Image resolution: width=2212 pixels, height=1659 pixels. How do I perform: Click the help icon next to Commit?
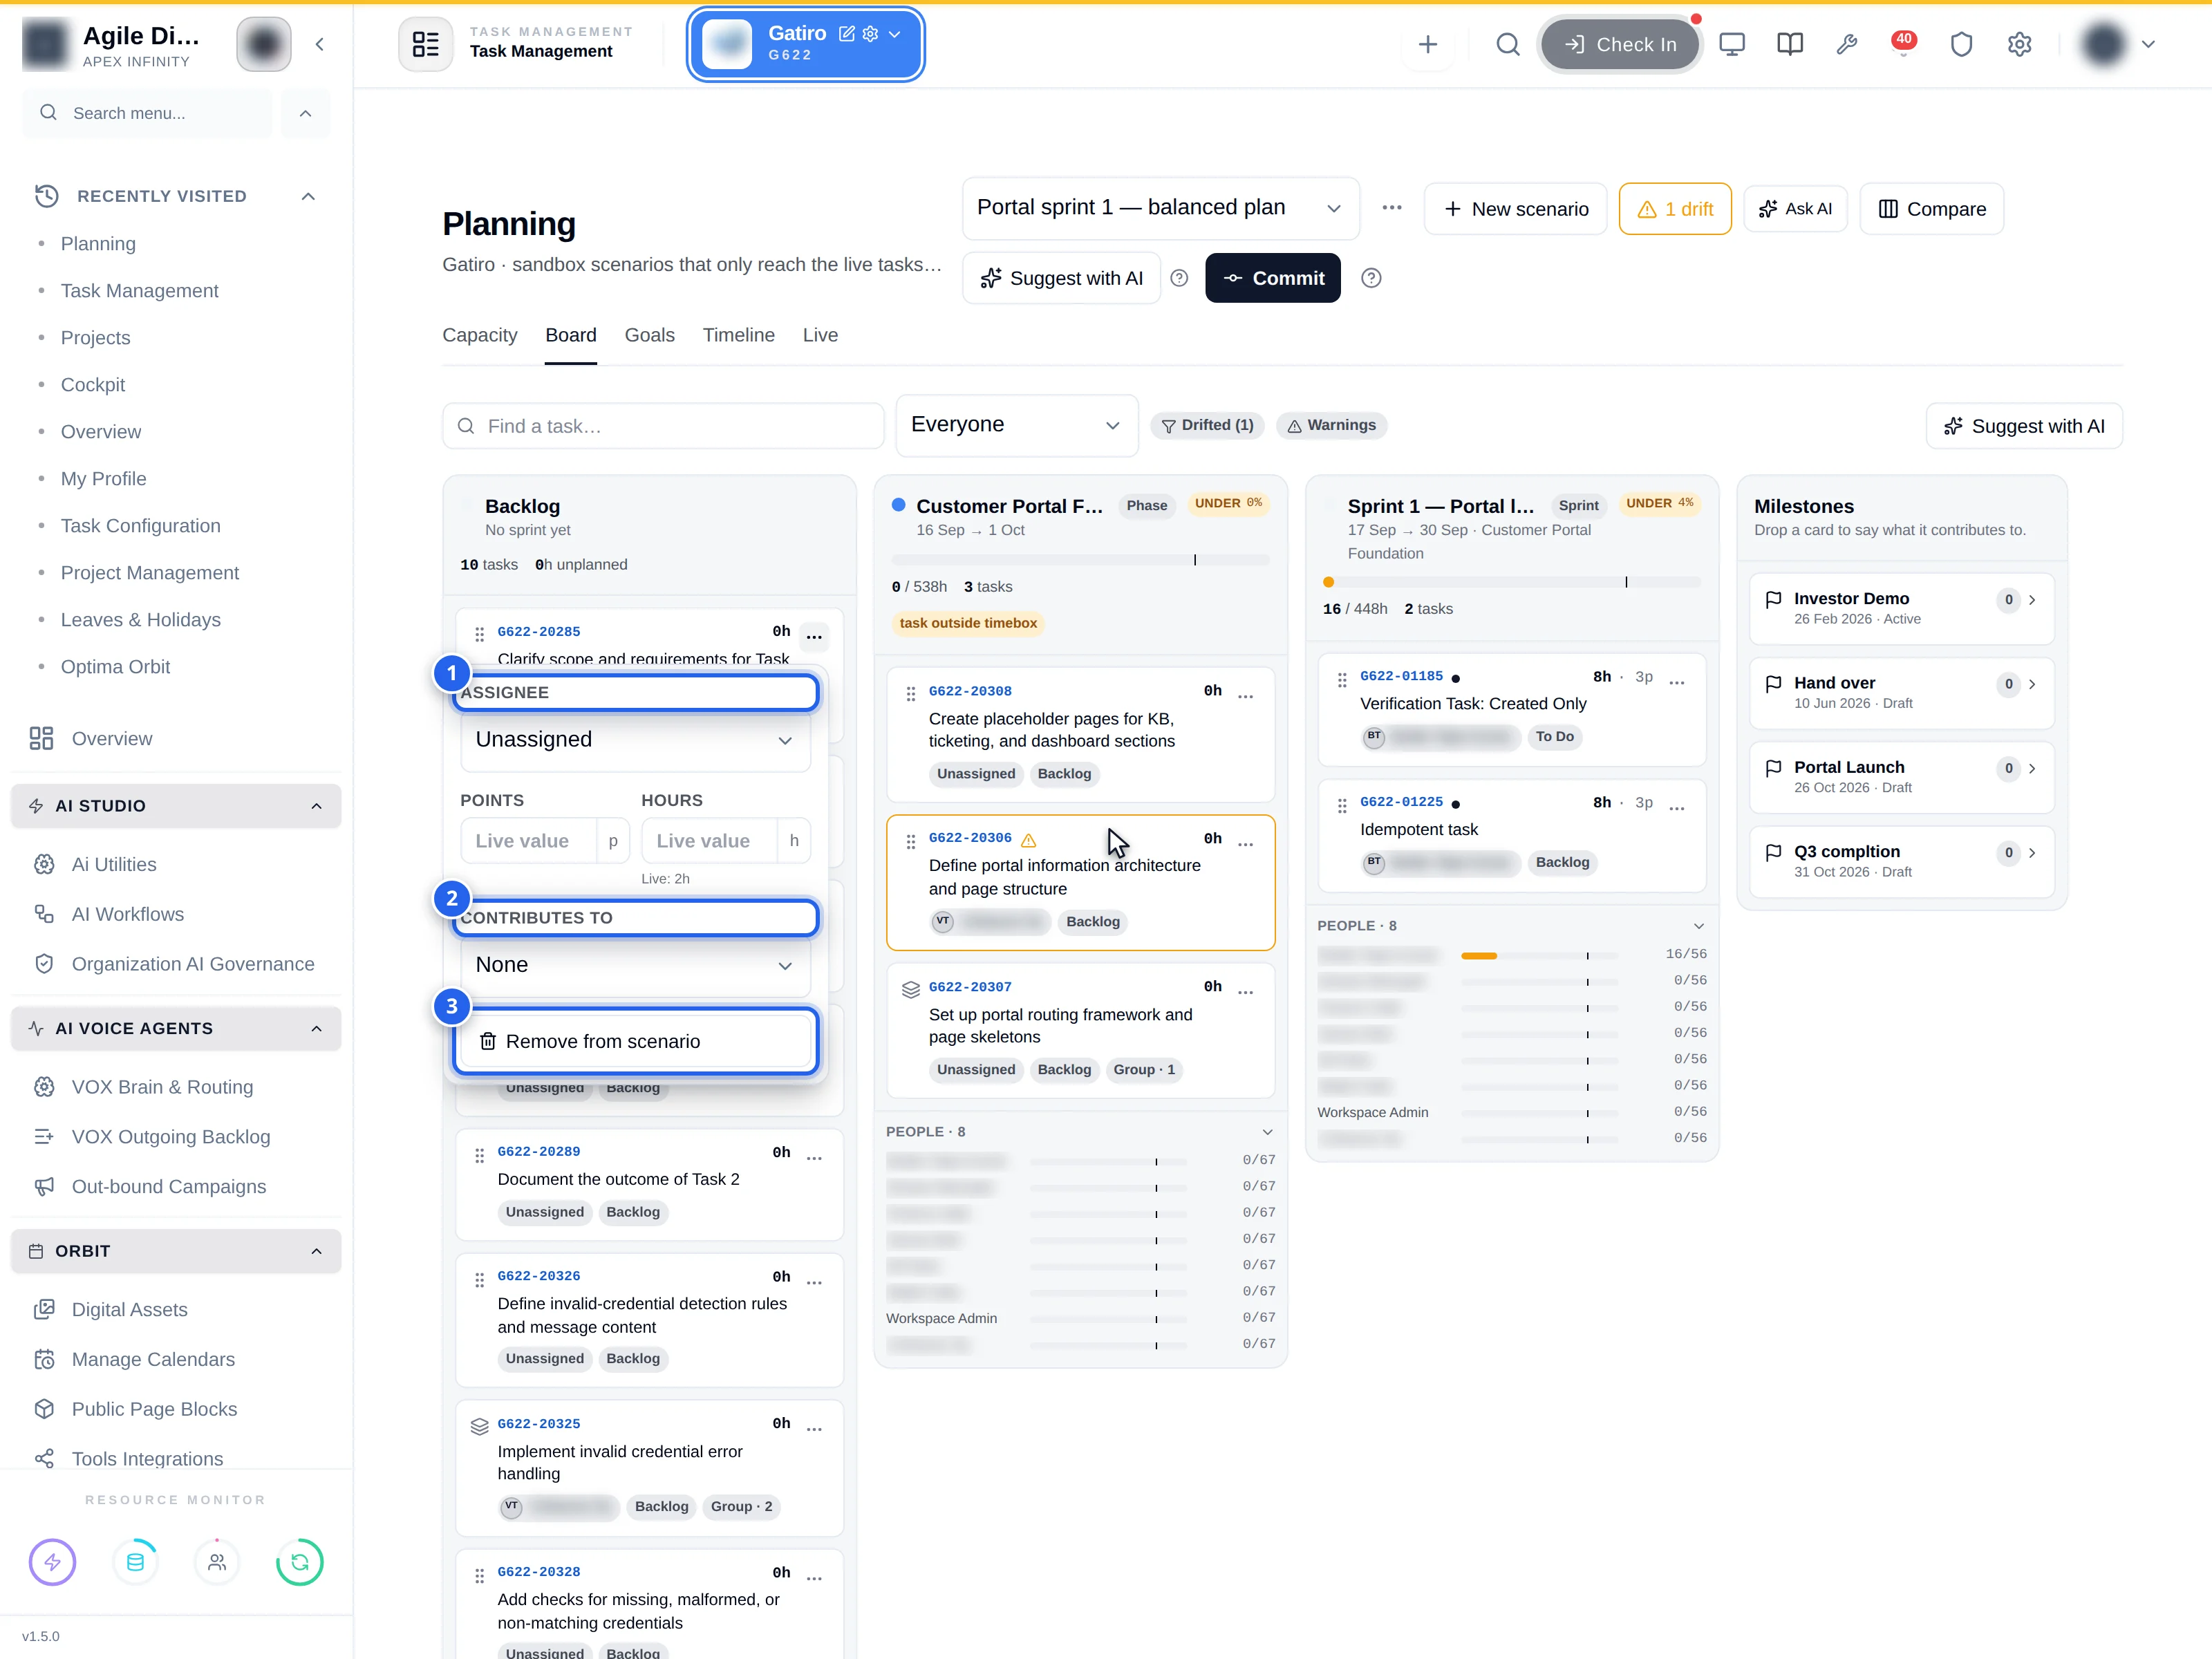pos(1371,278)
